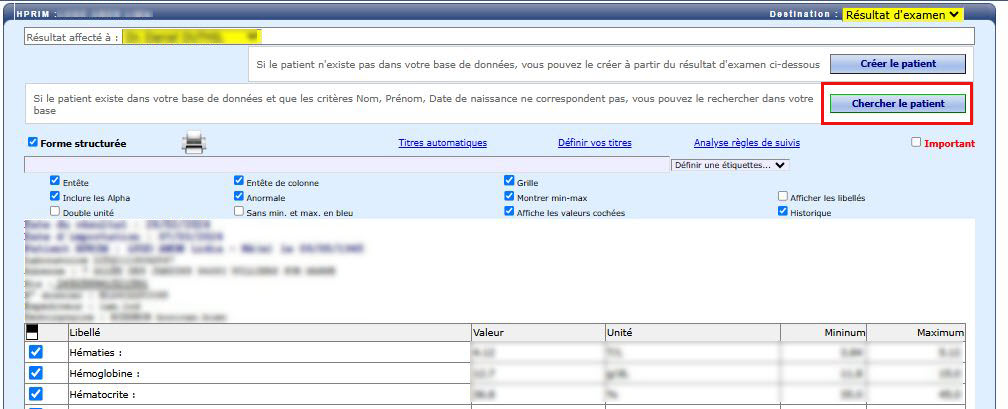Click 'Chercher le patient' button
The image size is (1008, 409).
897,103
